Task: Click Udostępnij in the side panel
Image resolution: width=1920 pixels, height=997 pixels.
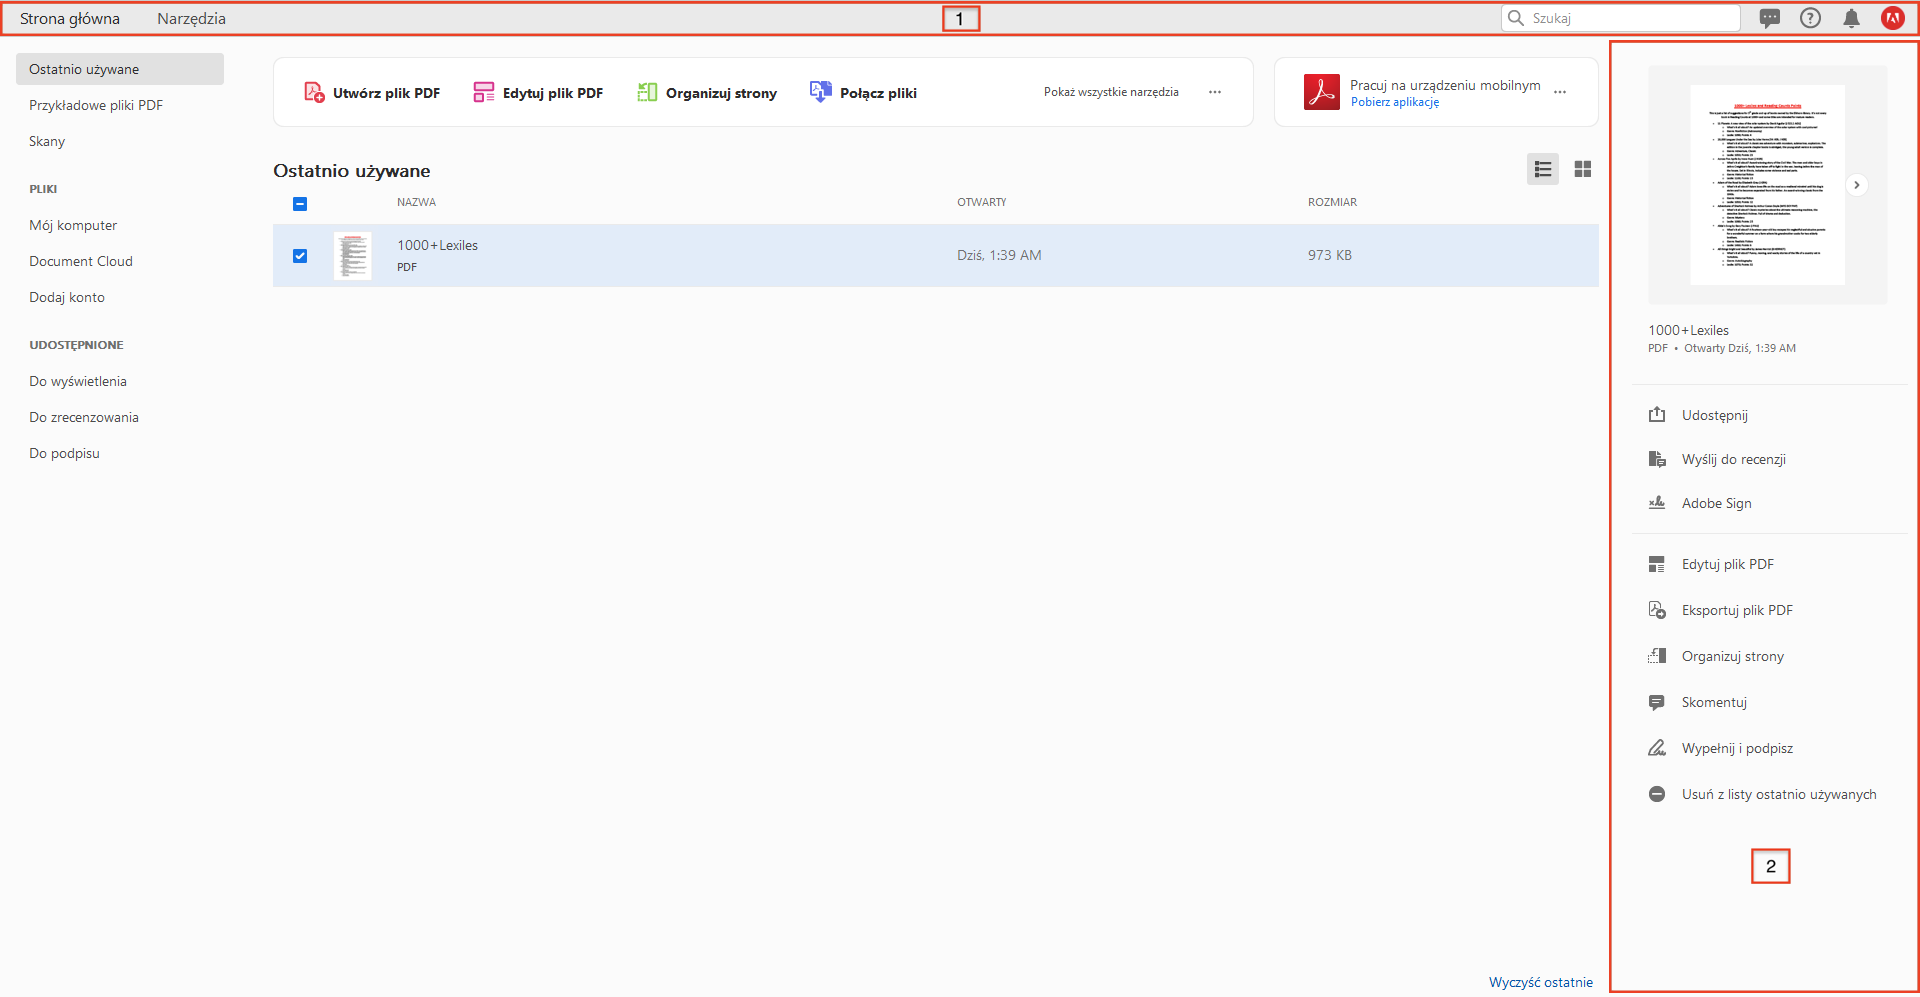Action: pos(1715,415)
